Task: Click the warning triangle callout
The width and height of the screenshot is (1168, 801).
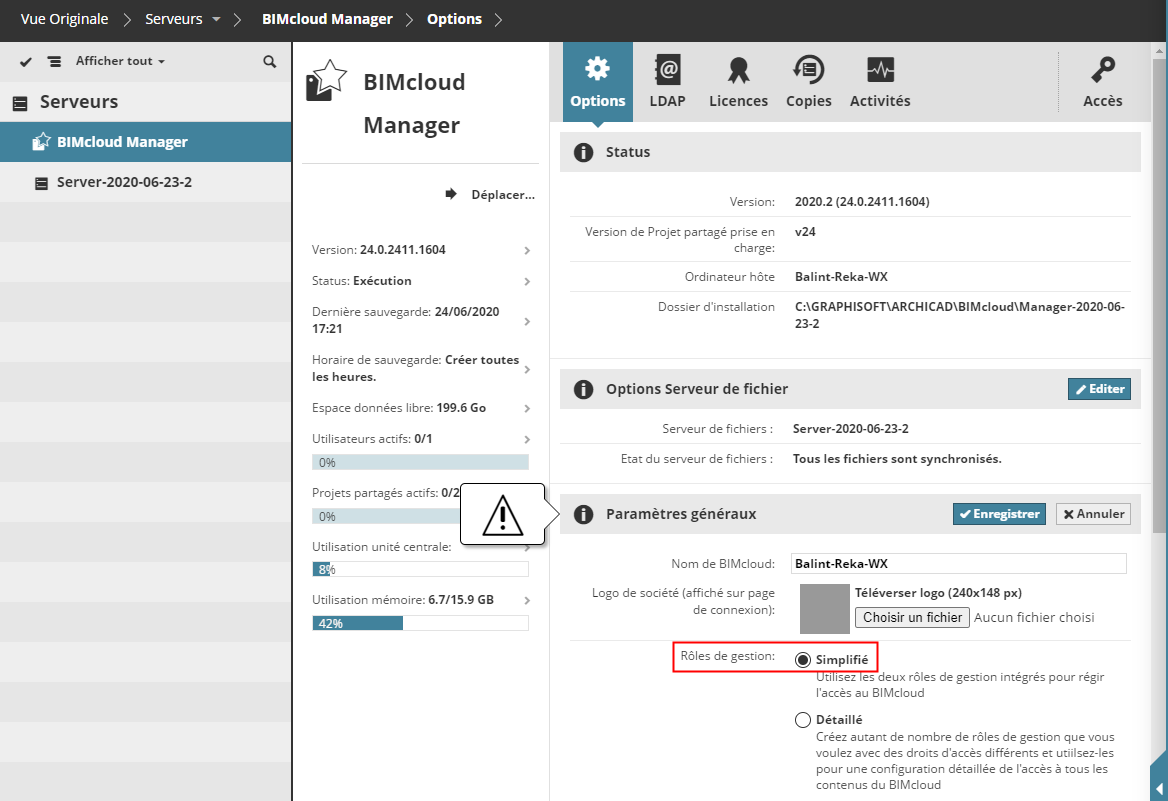Action: pyautogui.click(x=503, y=514)
